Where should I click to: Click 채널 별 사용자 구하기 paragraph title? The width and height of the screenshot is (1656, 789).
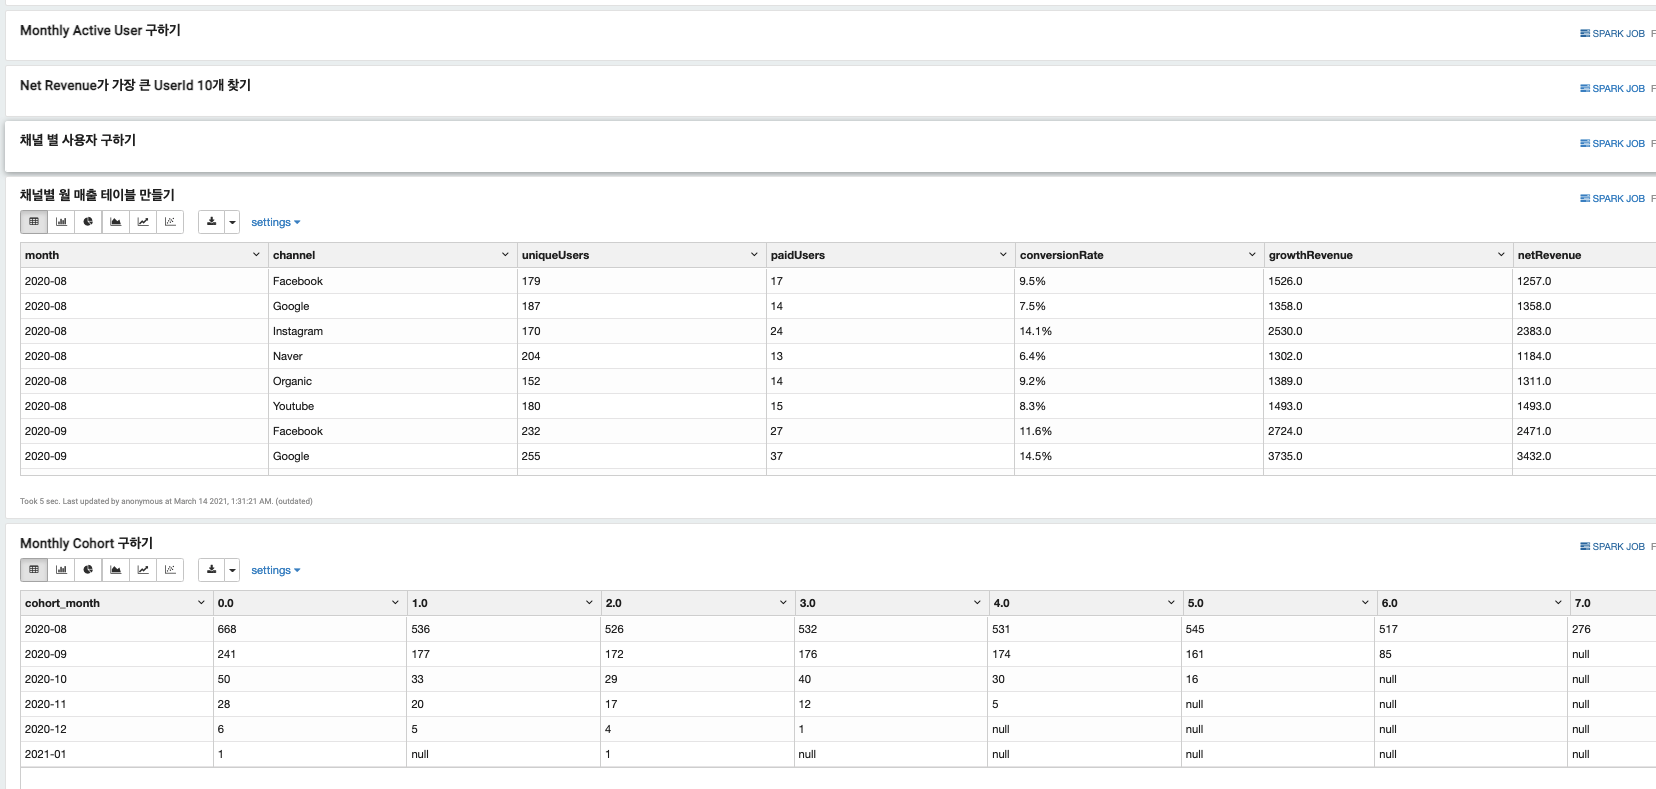tap(78, 141)
